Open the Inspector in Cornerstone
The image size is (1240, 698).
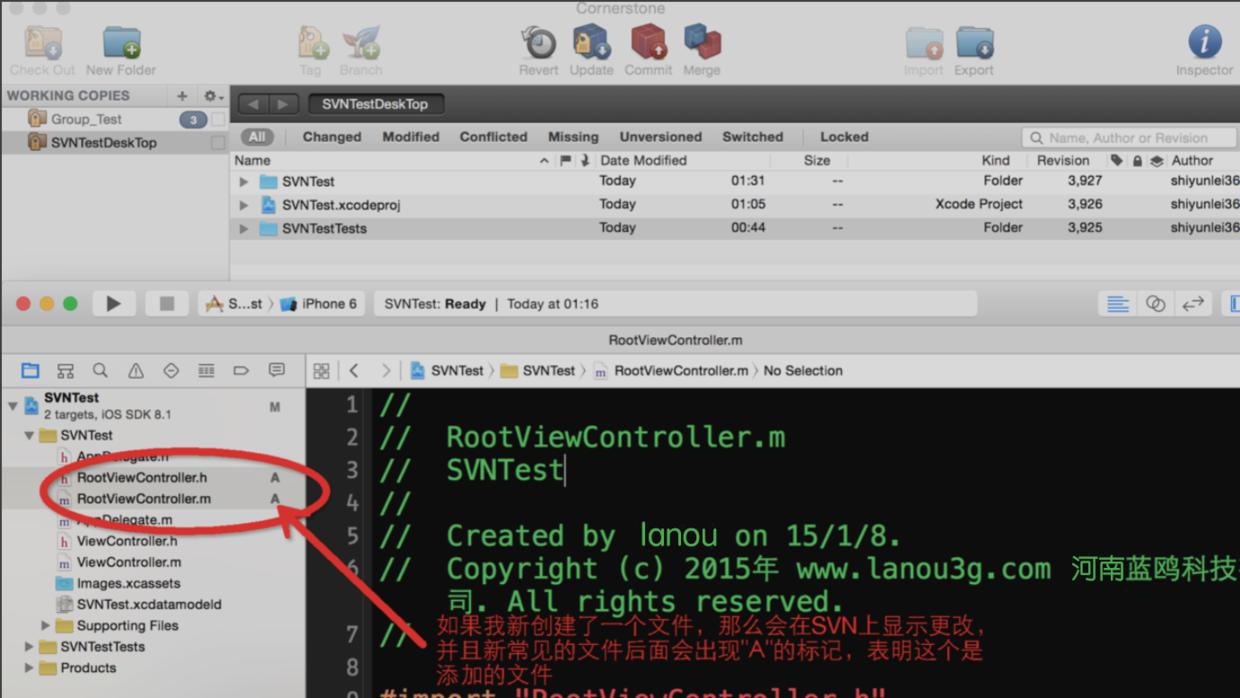(1204, 43)
